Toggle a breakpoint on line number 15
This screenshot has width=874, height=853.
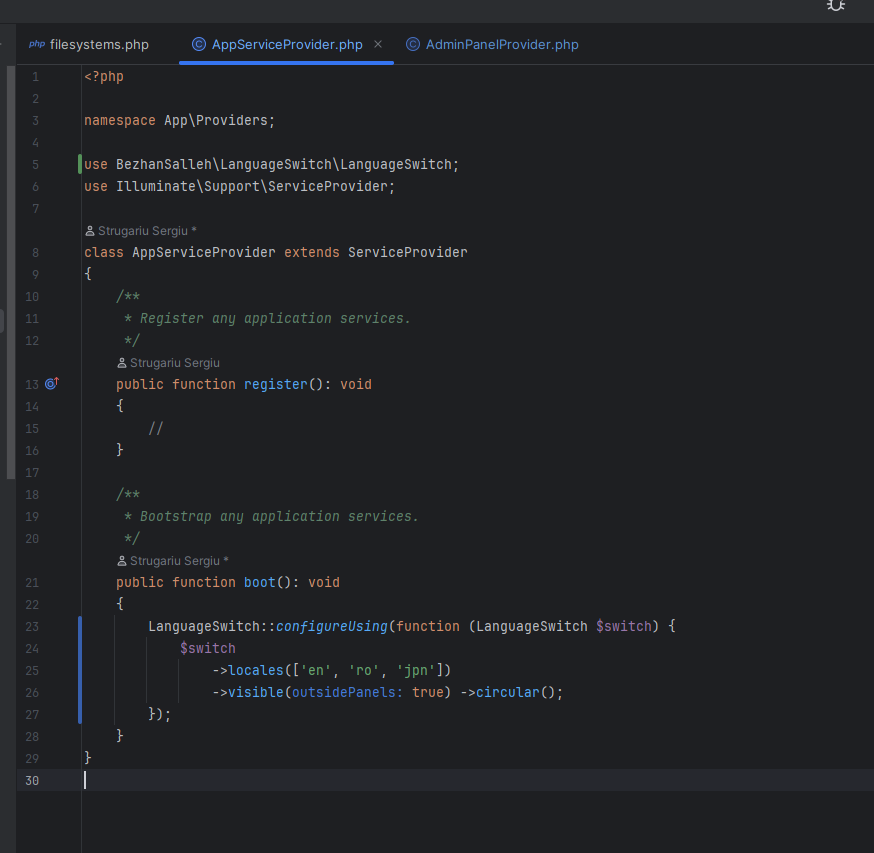32,428
